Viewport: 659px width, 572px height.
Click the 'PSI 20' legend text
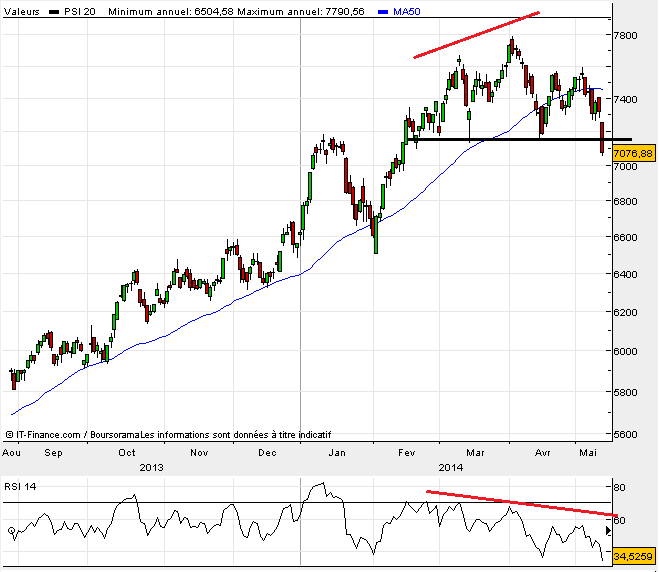coord(80,12)
